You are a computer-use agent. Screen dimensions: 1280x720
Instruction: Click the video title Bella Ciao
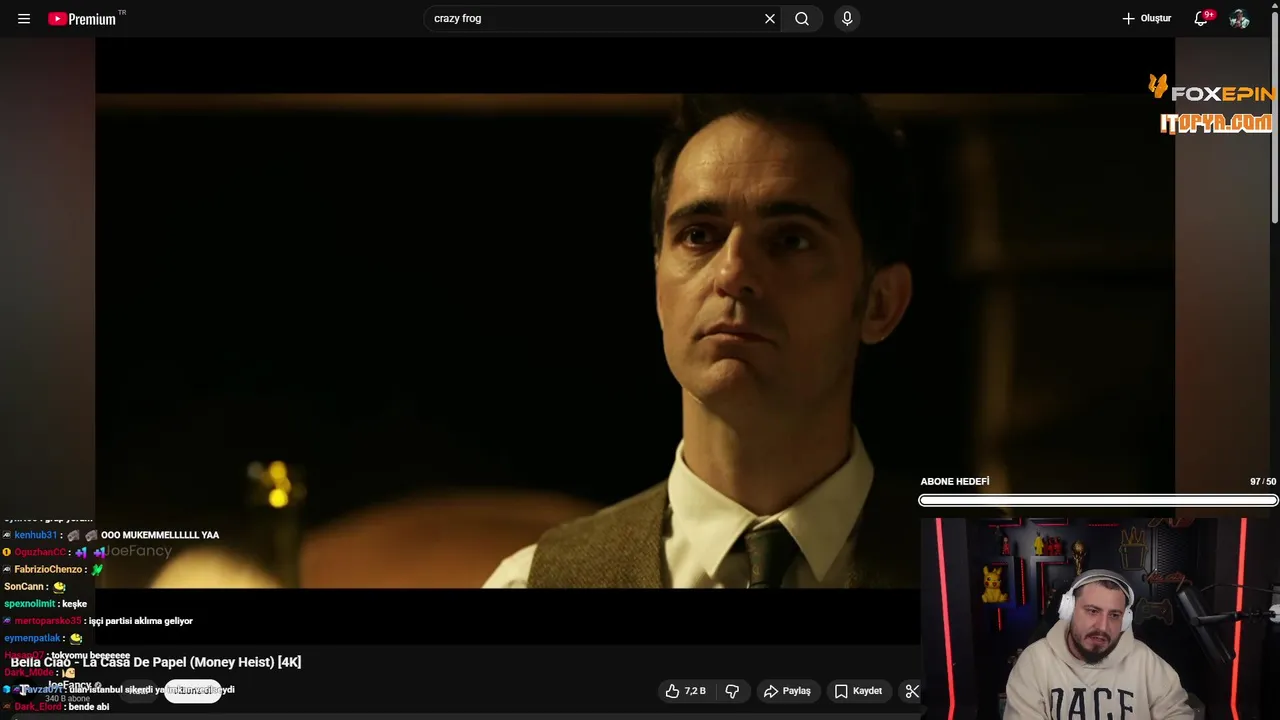point(156,662)
